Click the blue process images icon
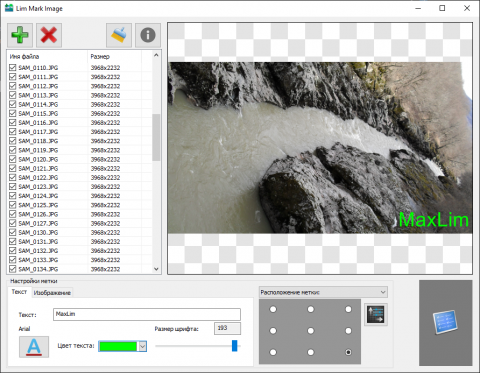Viewport: 480px width, 373px height. [x=445, y=322]
